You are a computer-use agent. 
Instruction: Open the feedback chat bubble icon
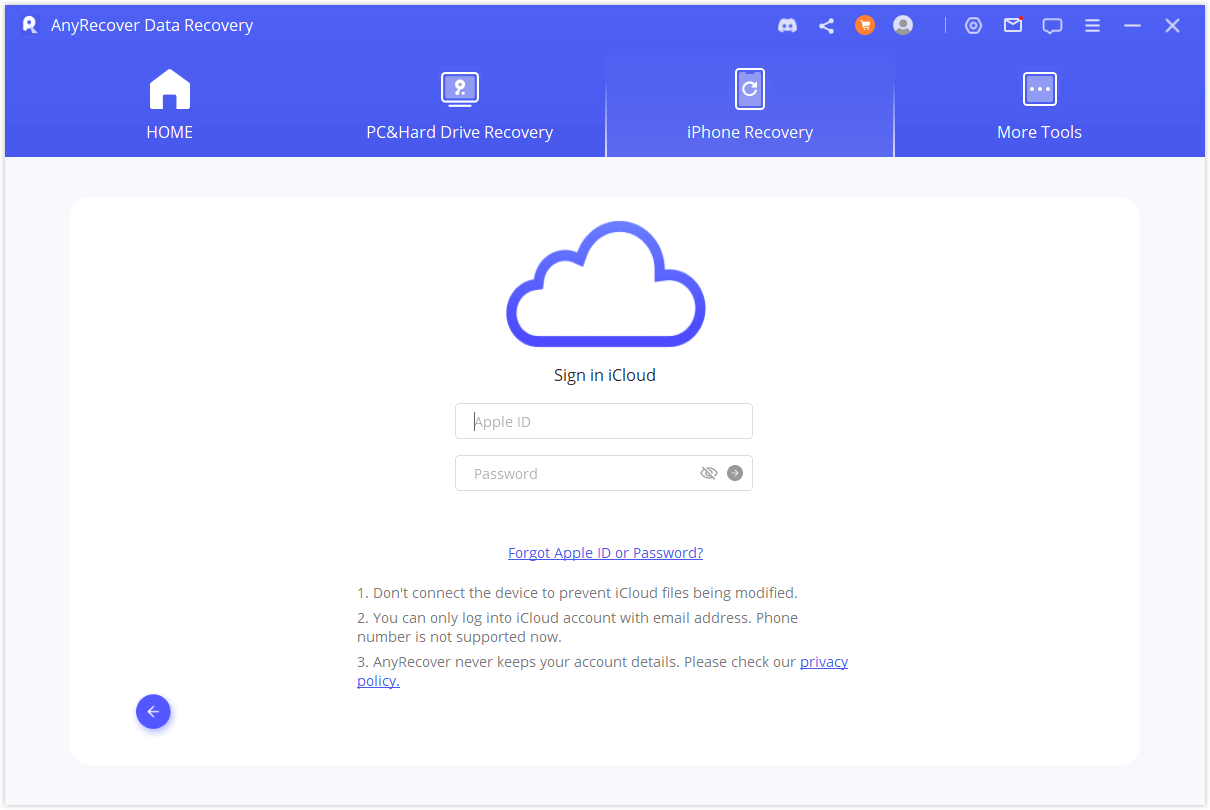(1052, 26)
